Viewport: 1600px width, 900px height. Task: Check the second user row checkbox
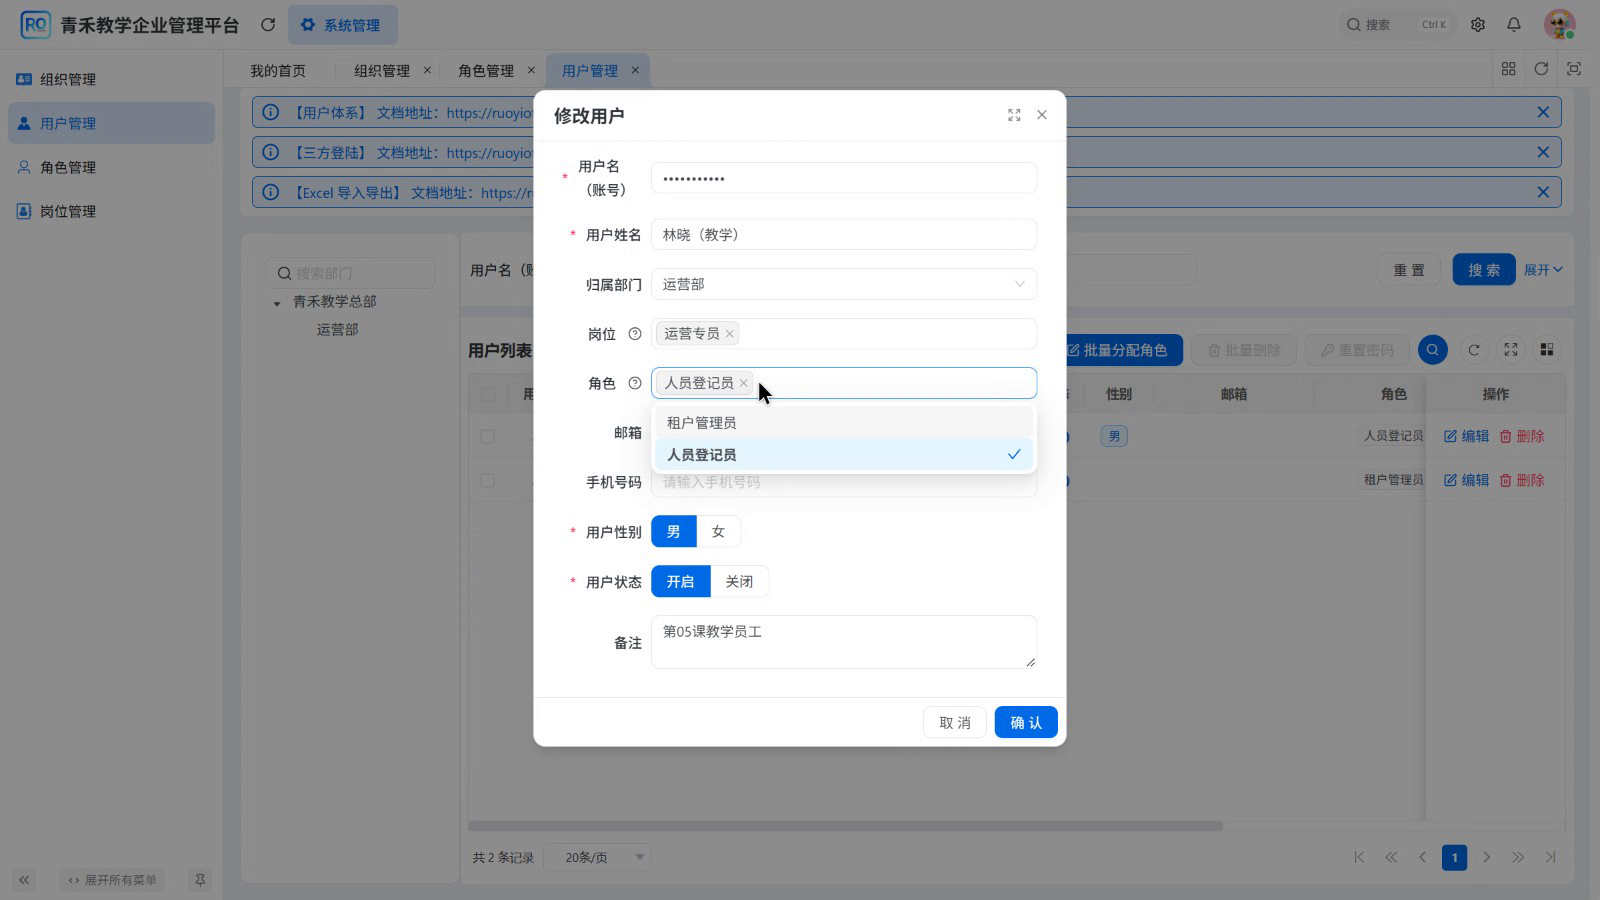tap(488, 481)
